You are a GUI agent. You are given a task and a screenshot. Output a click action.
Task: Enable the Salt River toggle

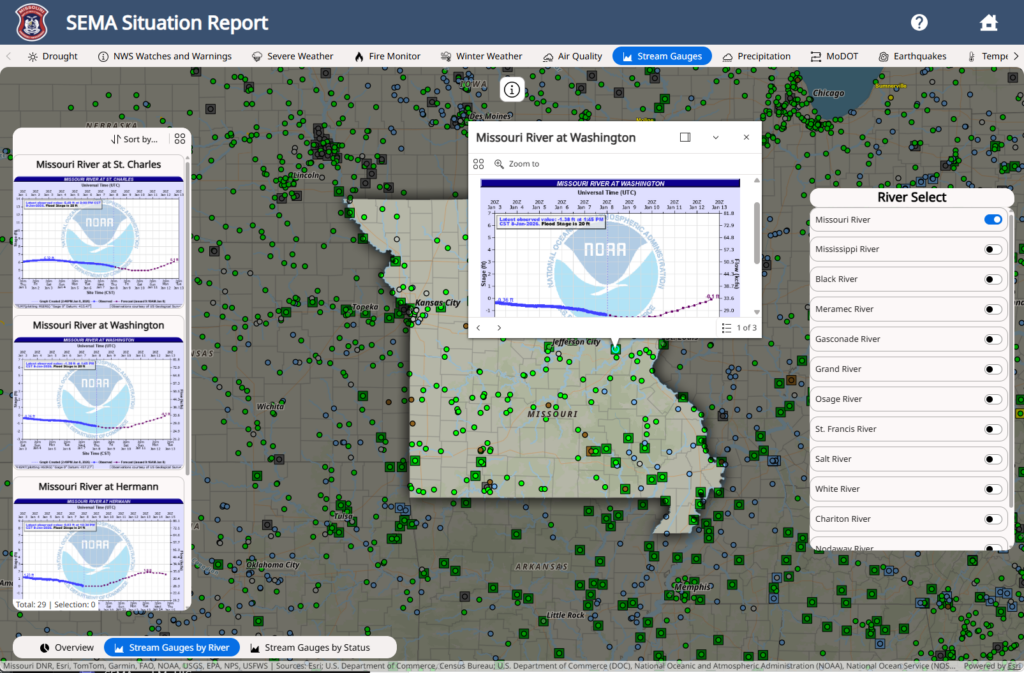click(993, 460)
